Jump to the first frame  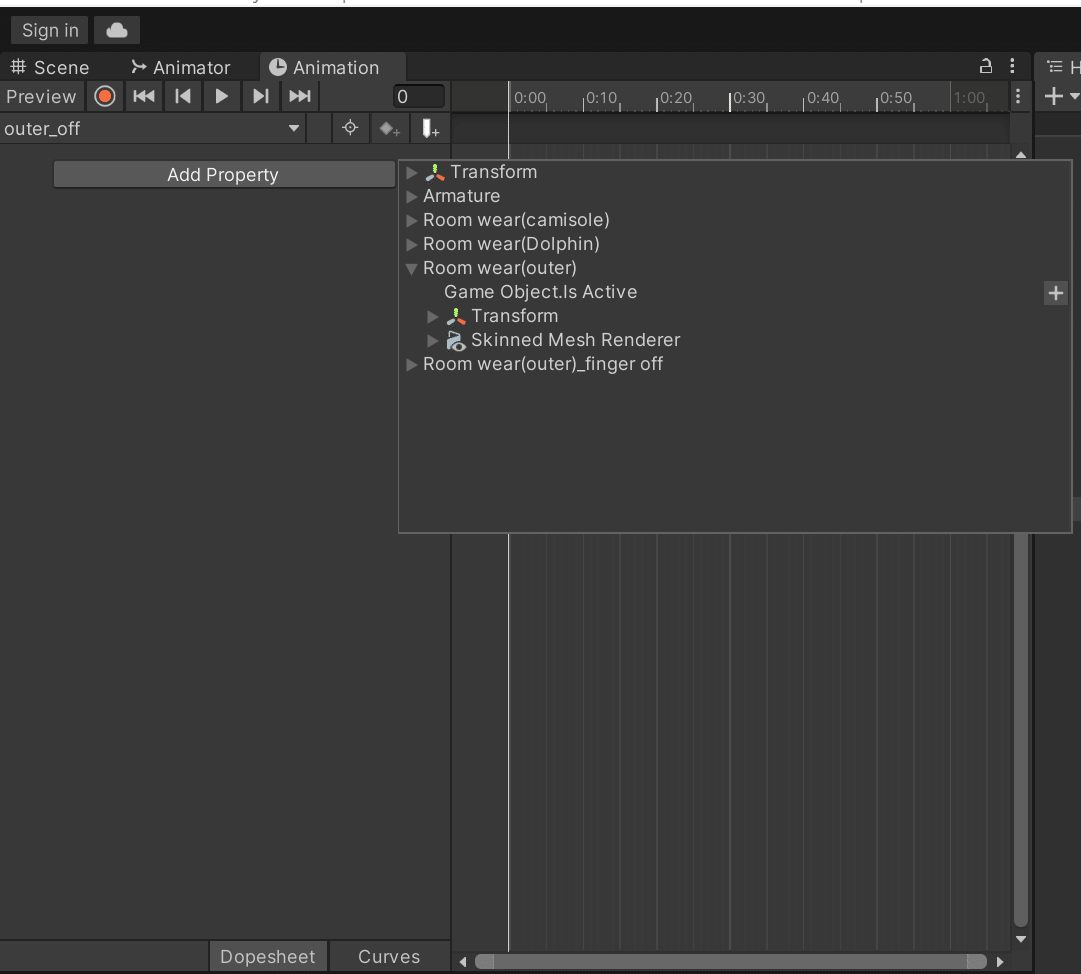tap(143, 96)
